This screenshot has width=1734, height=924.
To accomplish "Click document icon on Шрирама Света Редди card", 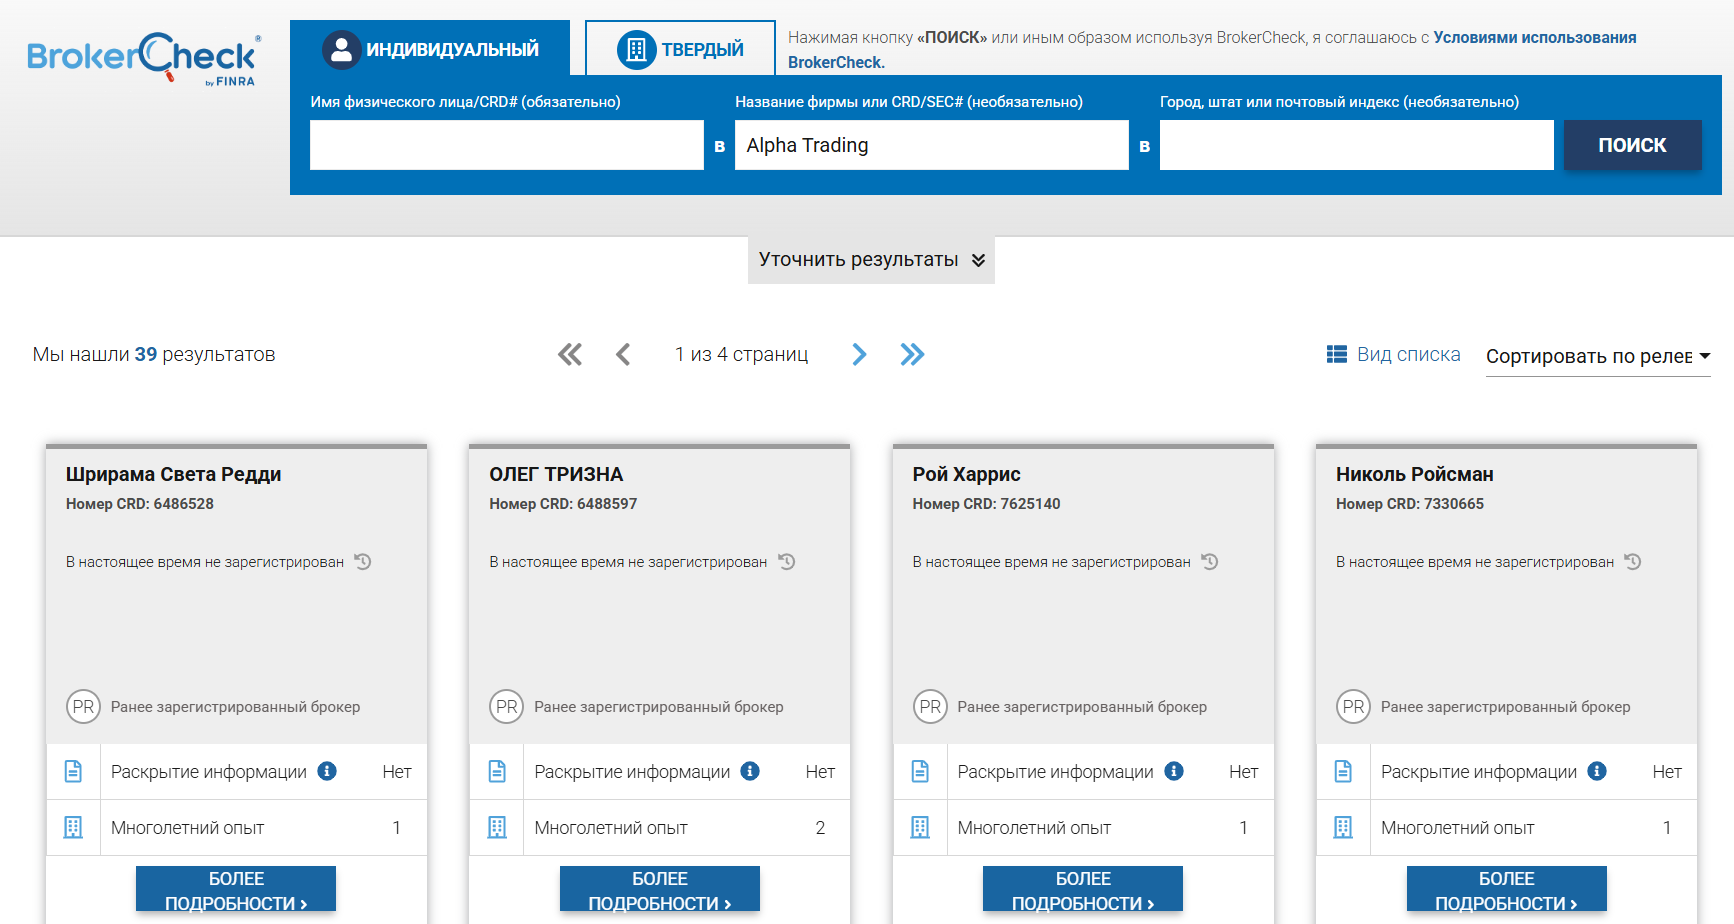I will [73, 771].
